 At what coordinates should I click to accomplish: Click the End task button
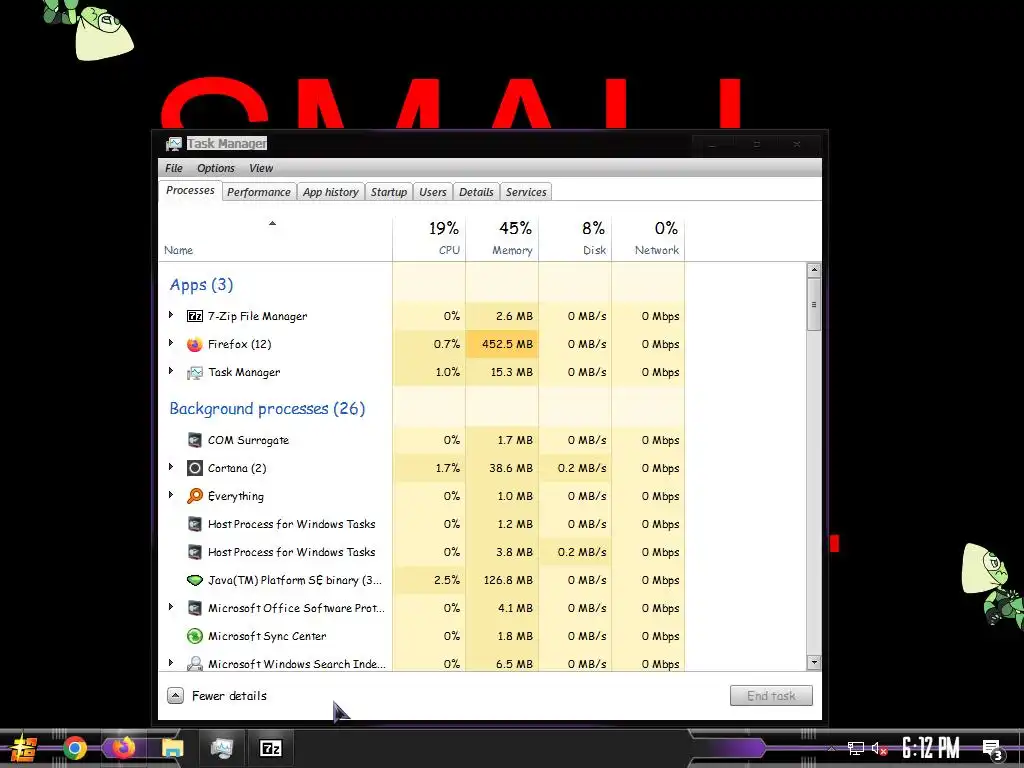(x=771, y=696)
